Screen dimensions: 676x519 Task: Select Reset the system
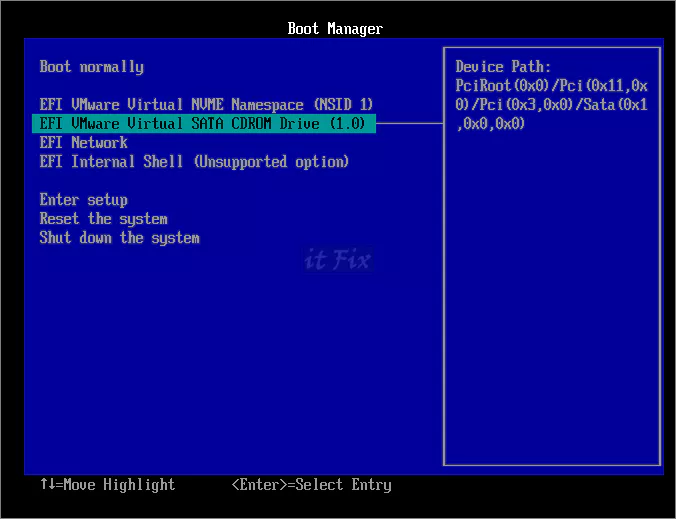103,219
